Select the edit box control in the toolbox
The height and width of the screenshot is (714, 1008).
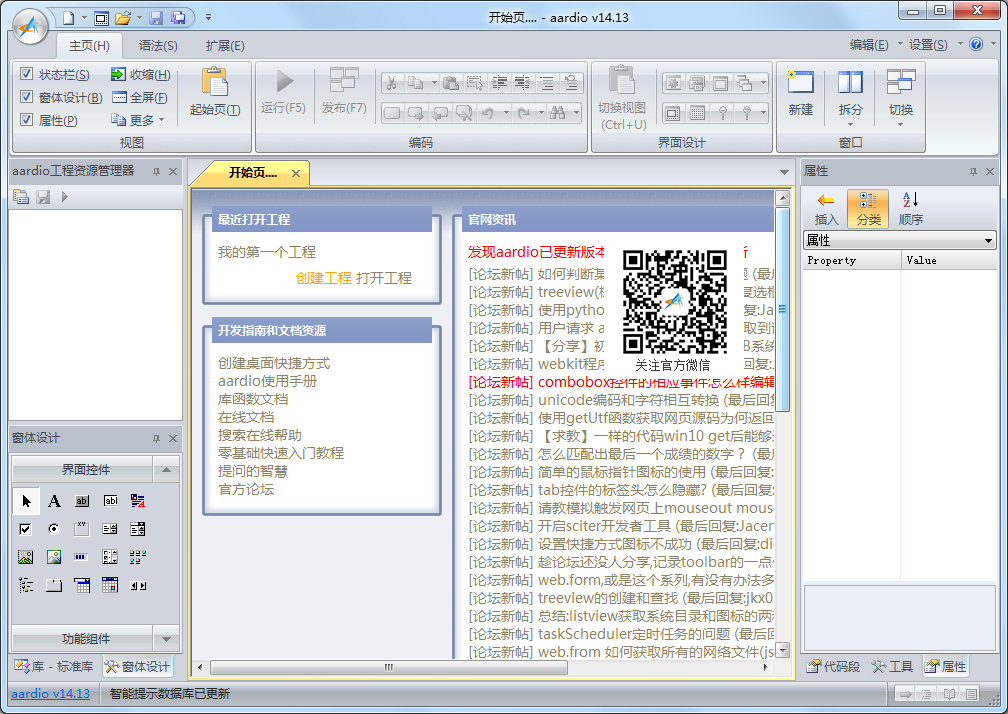111,501
